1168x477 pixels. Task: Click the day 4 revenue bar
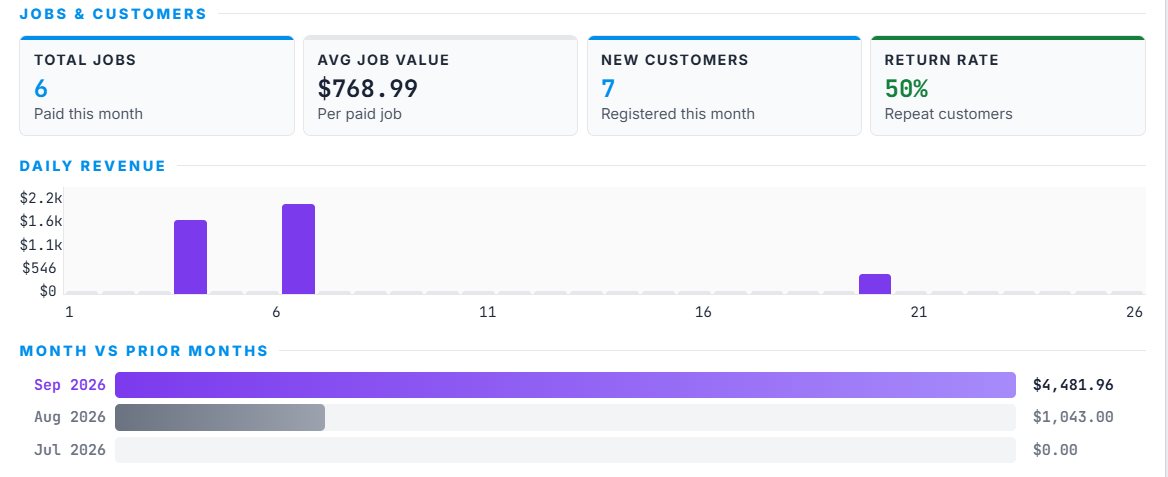pyautogui.click(x=190, y=257)
